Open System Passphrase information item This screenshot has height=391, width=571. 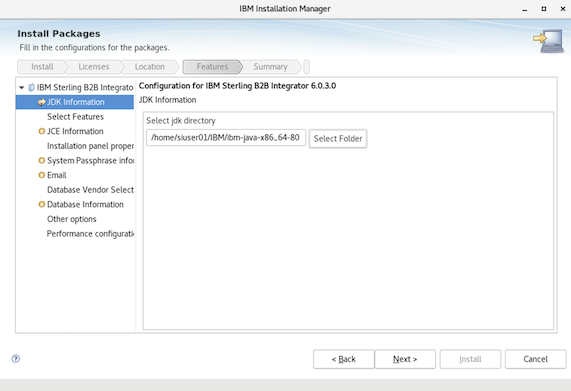tap(90, 161)
